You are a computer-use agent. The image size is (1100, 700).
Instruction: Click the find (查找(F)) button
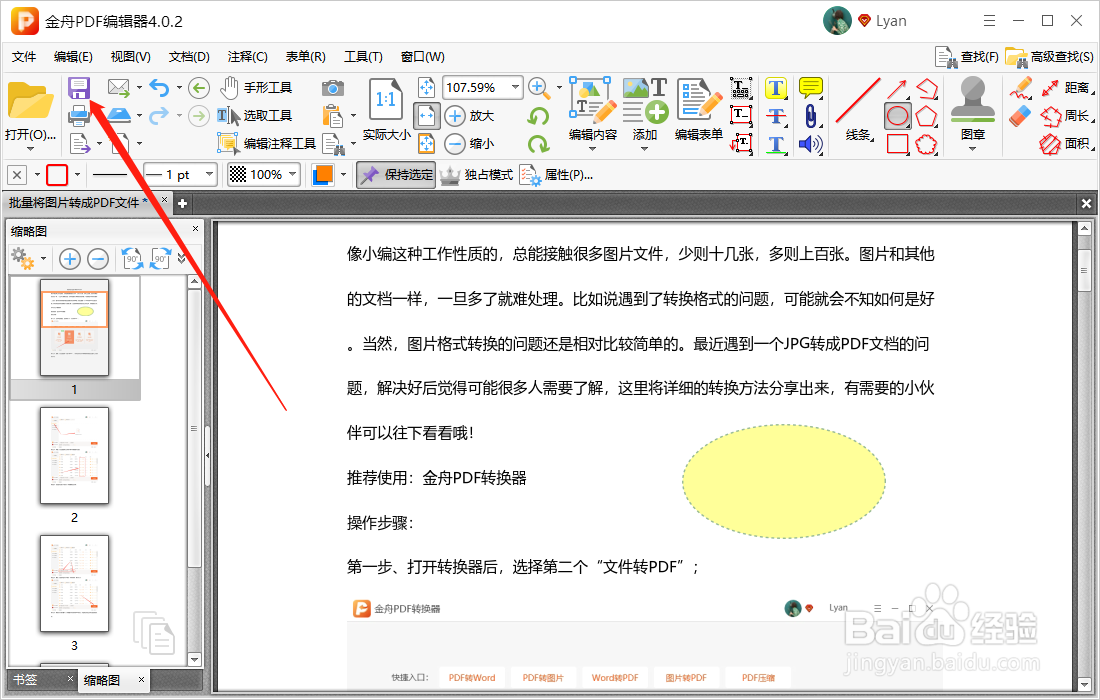click(967, 57)
